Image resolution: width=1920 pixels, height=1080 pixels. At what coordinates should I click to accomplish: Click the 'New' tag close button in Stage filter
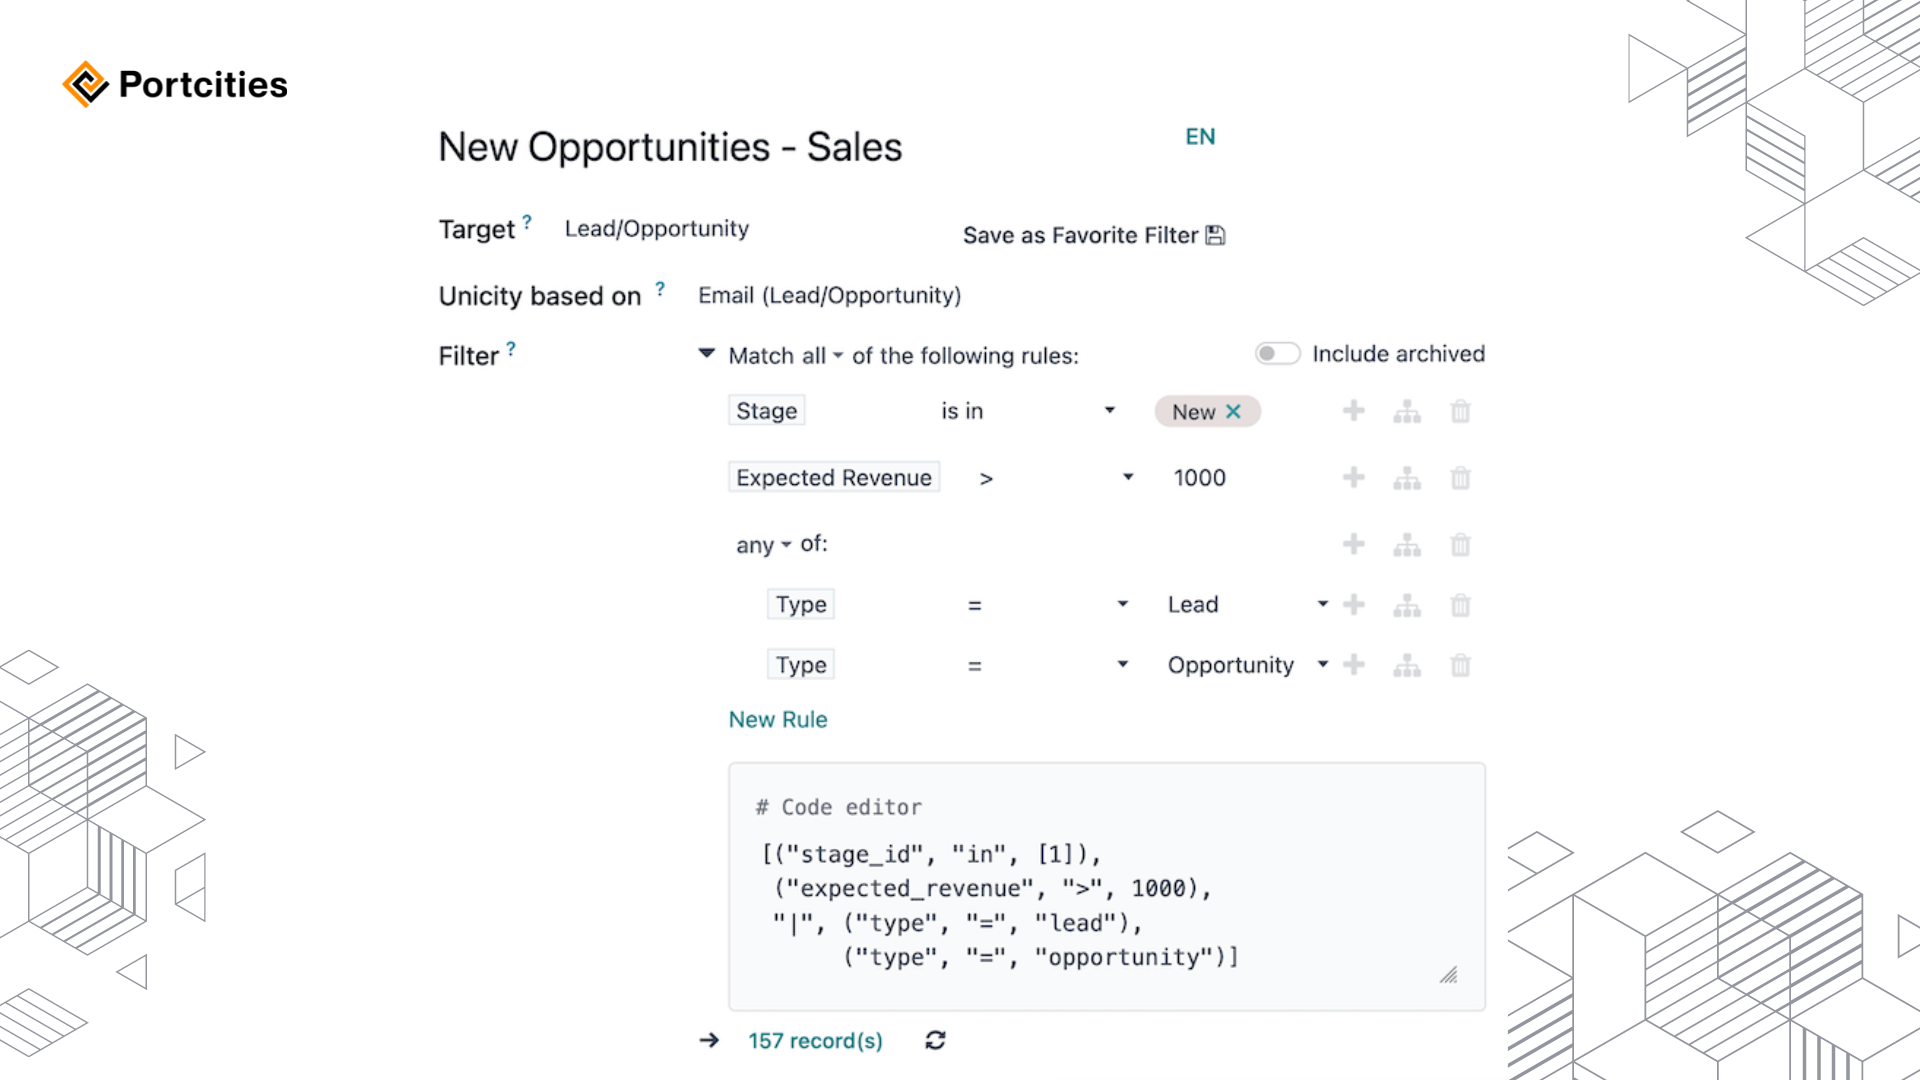[x=1233, y=410]
